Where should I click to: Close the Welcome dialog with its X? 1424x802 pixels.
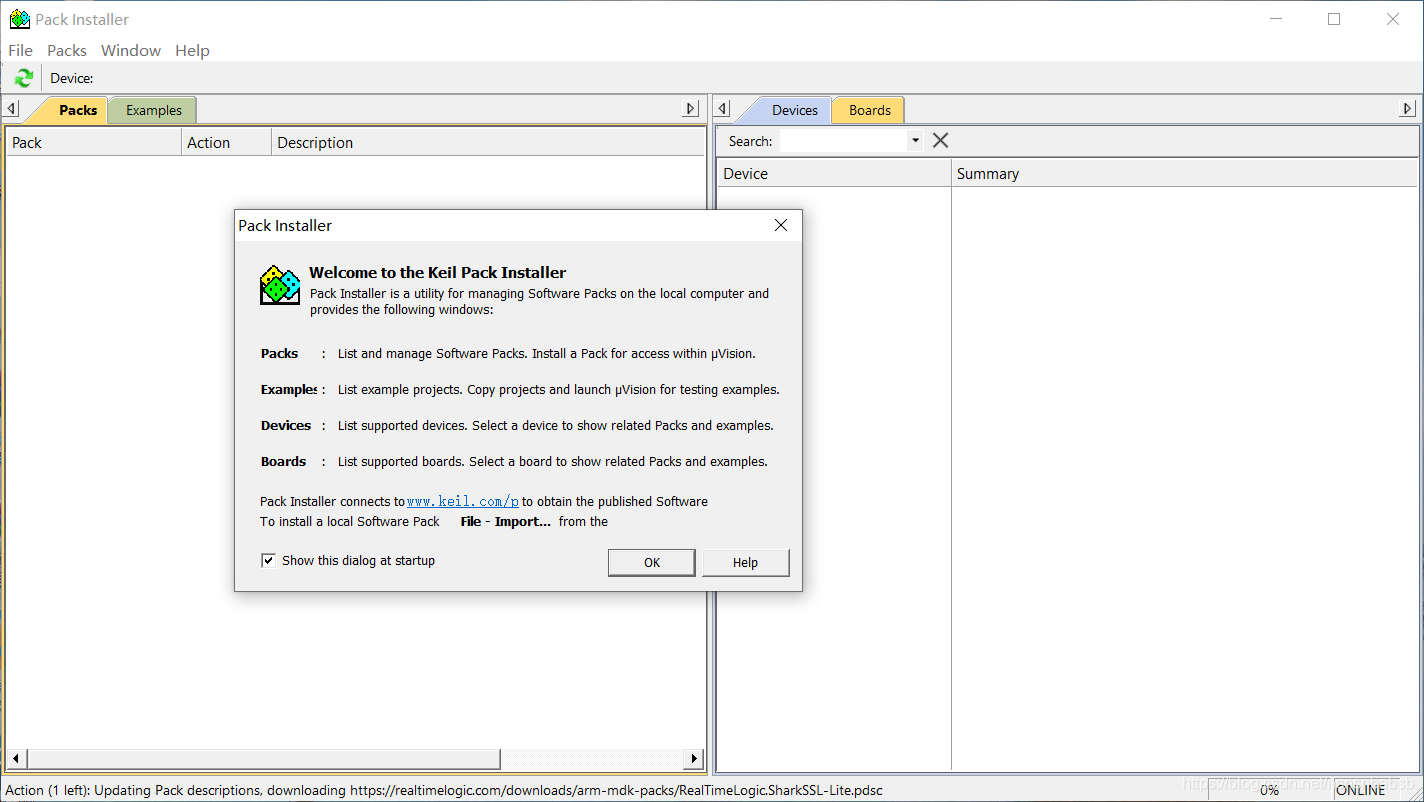781,225
